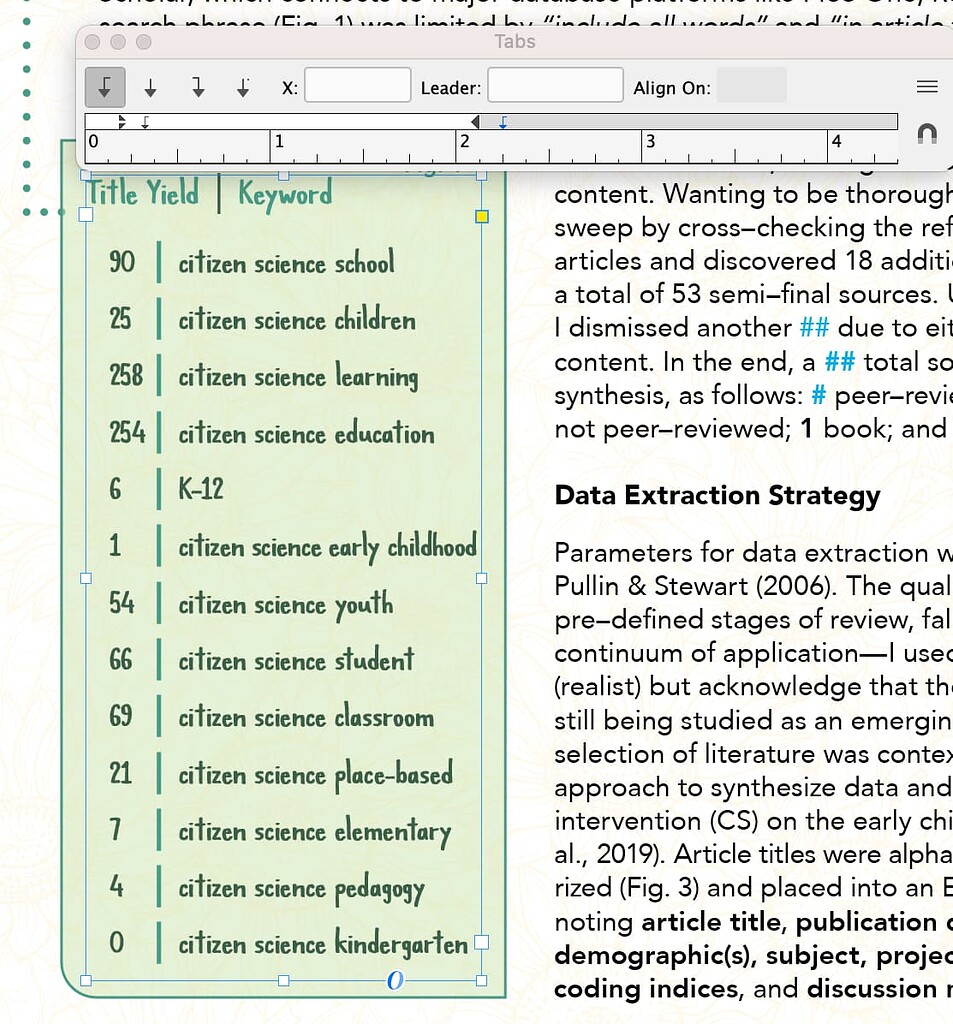Select the right-justified tab alignment icon

[x=198, y=86]
